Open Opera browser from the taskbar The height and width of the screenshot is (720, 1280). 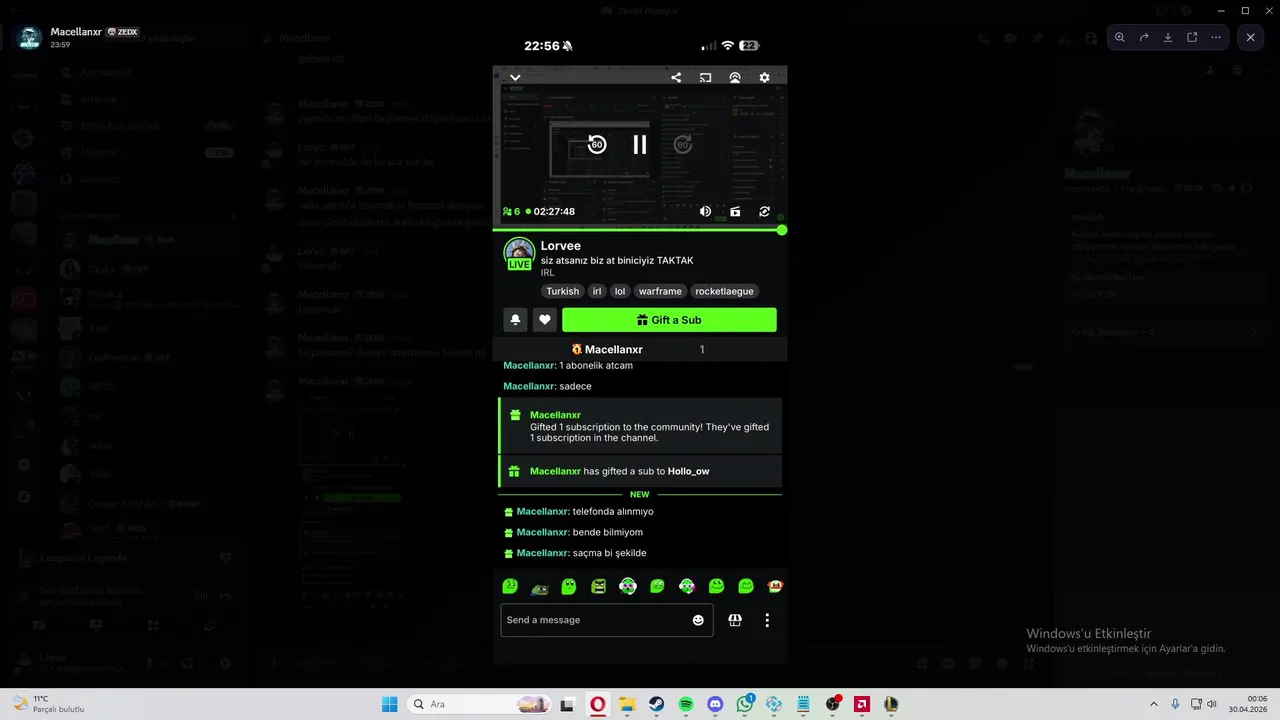pos(597,704)
